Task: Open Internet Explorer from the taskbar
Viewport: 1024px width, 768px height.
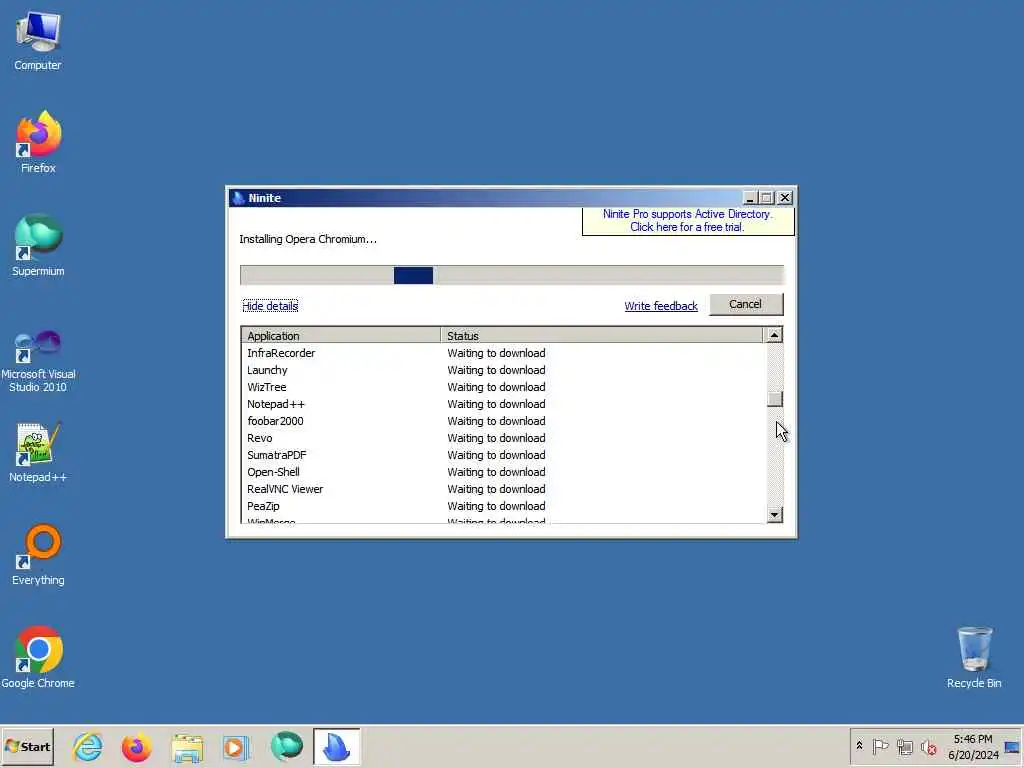Action: tap(88, 747)
